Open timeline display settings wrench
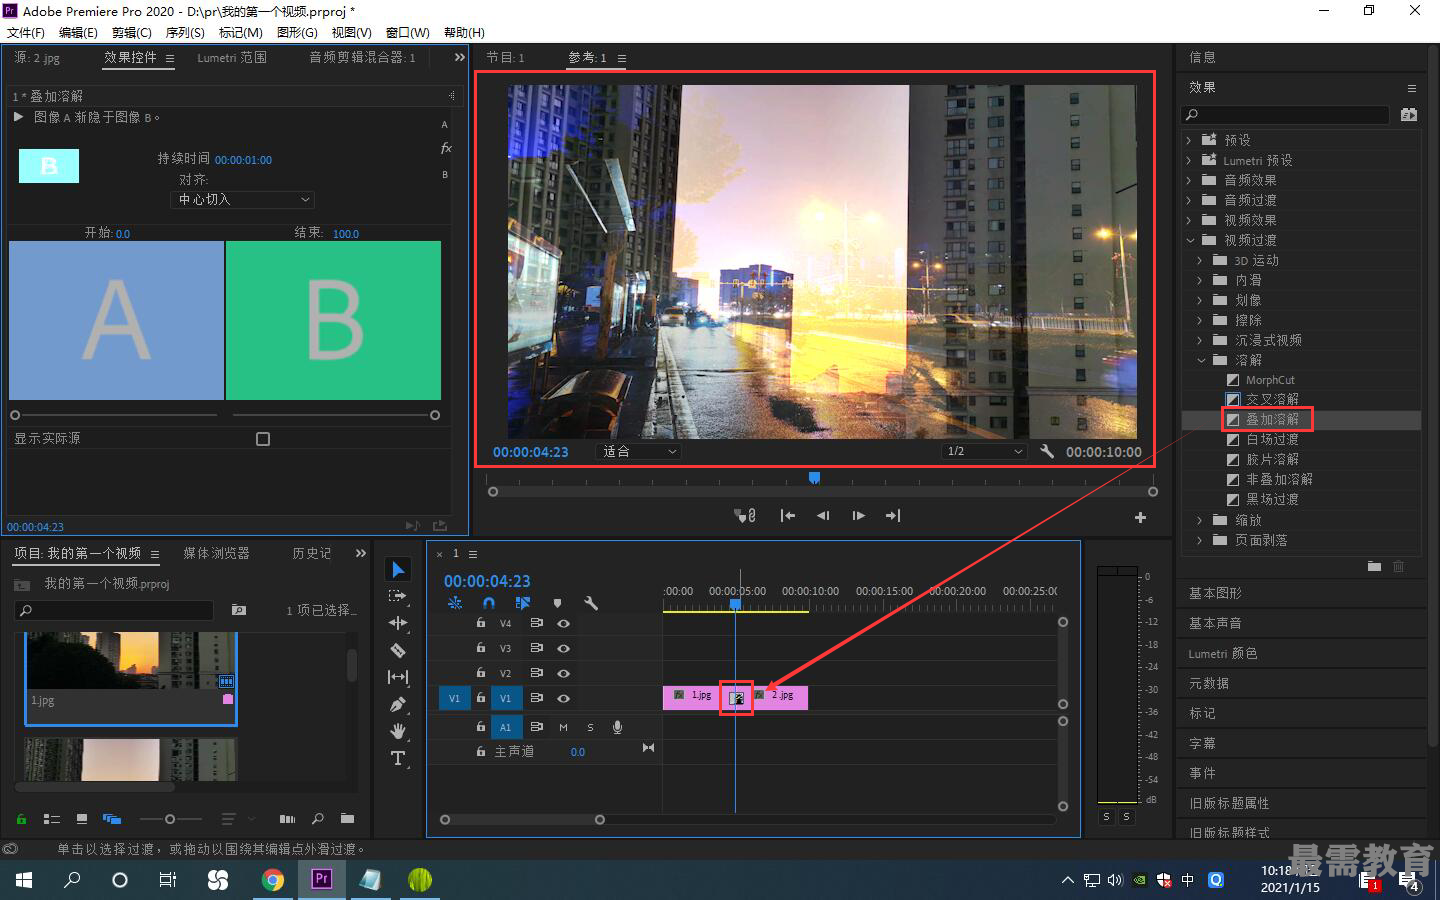This screenshot has width=1440, height=900. 591,603
